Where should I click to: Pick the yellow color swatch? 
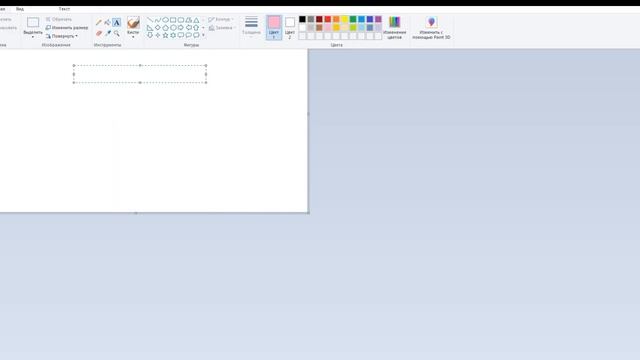(344, 19)
